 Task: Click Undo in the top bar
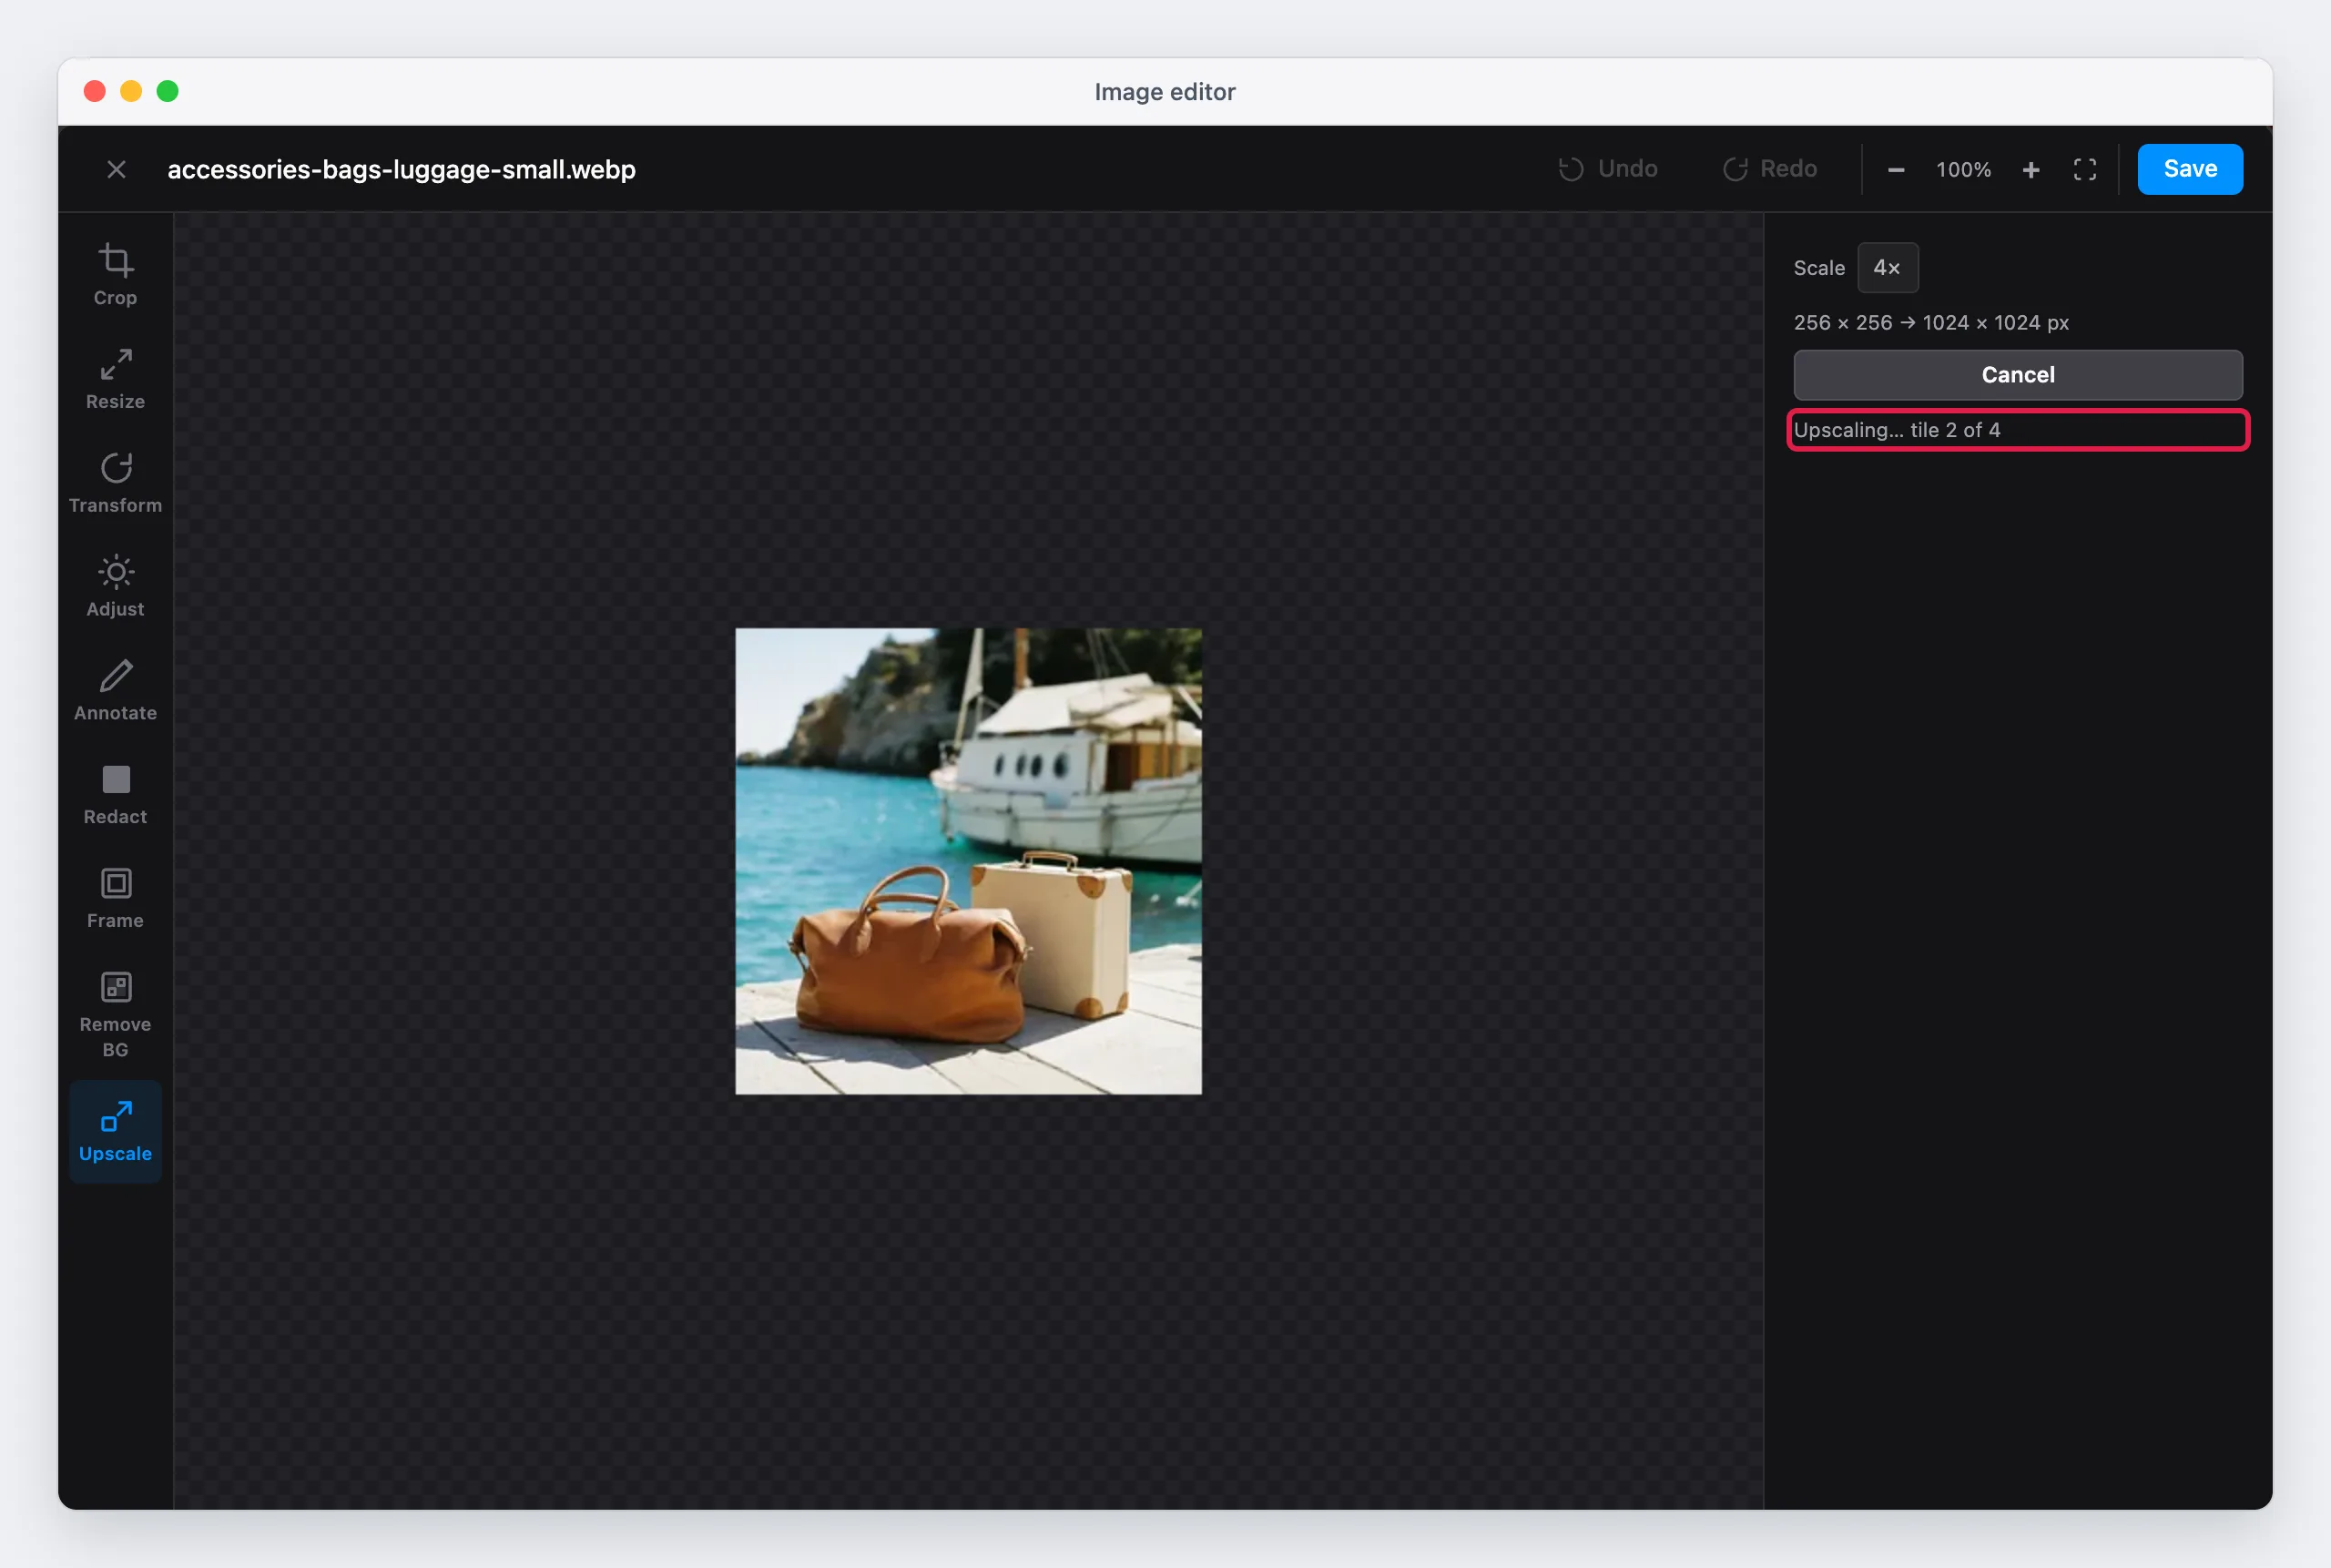click(x=1608, y=169)
